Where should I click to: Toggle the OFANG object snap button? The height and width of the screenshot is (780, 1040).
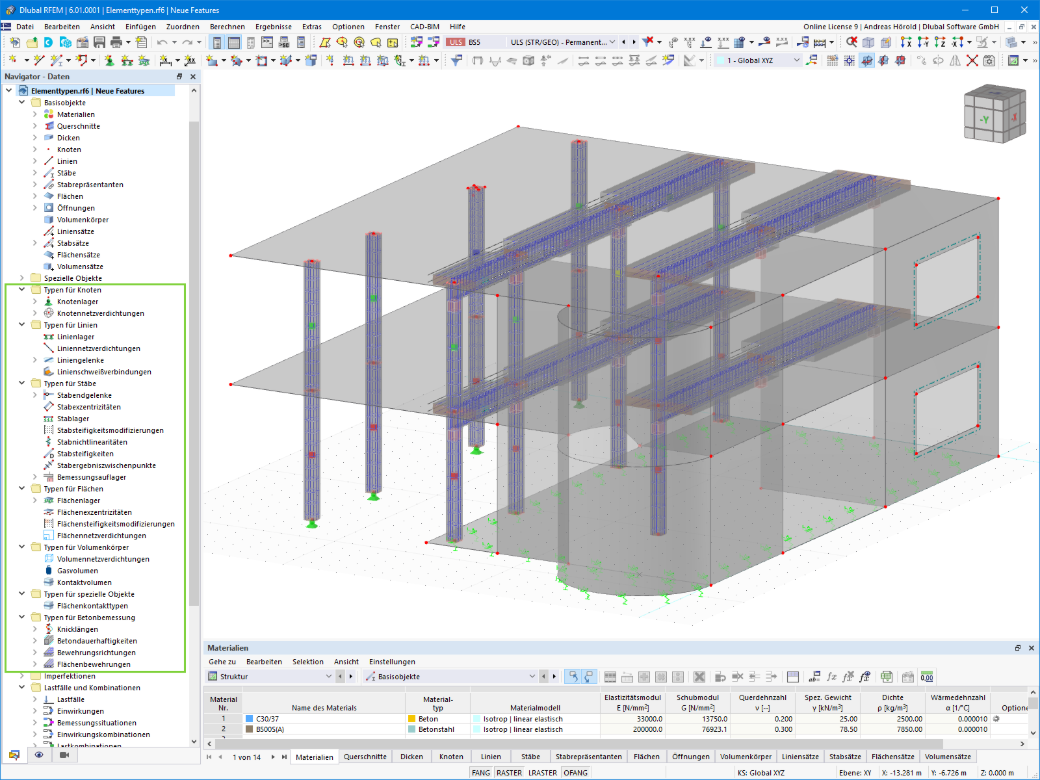tap(576, 773)
